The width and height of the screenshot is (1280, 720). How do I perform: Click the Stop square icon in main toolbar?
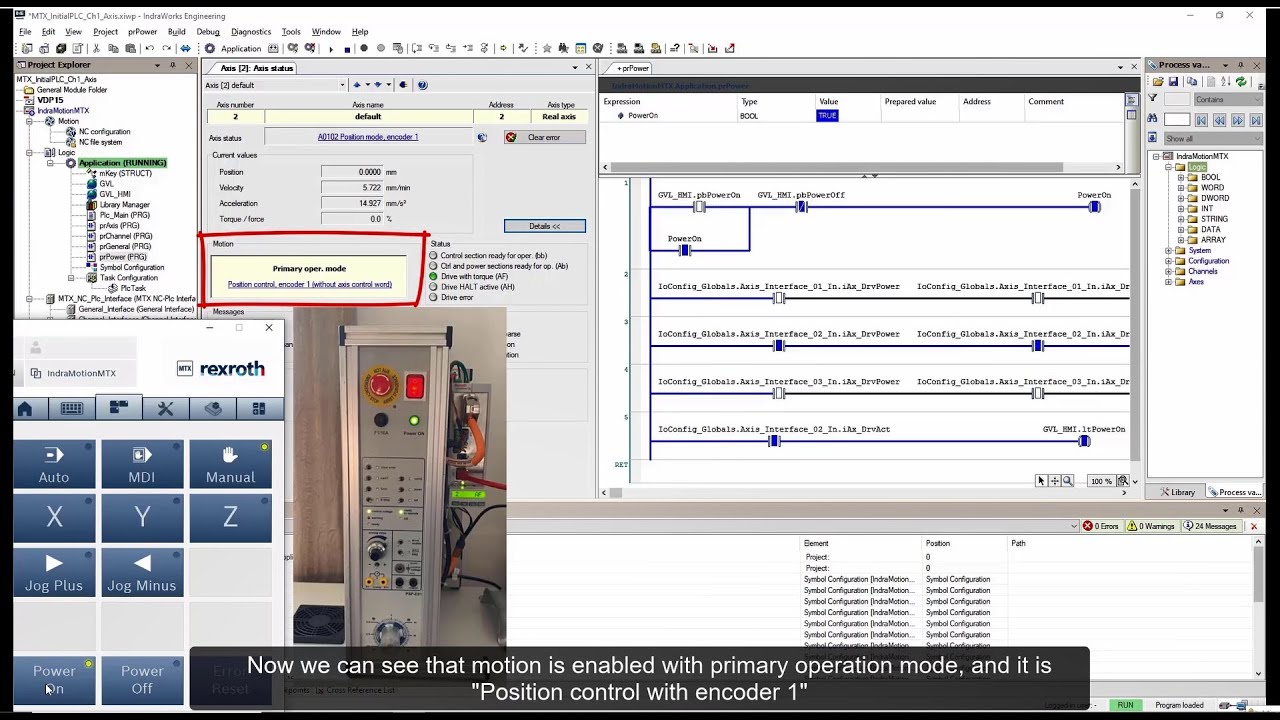point(347,48)
